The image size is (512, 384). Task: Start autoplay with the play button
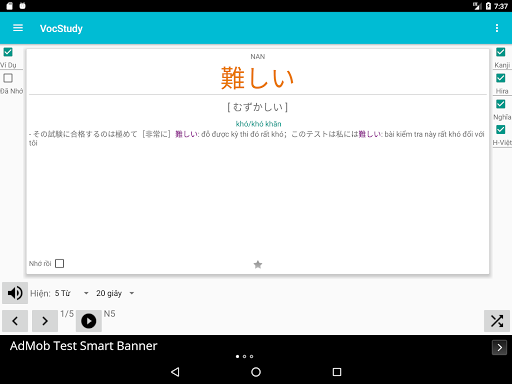coord(89,321)
